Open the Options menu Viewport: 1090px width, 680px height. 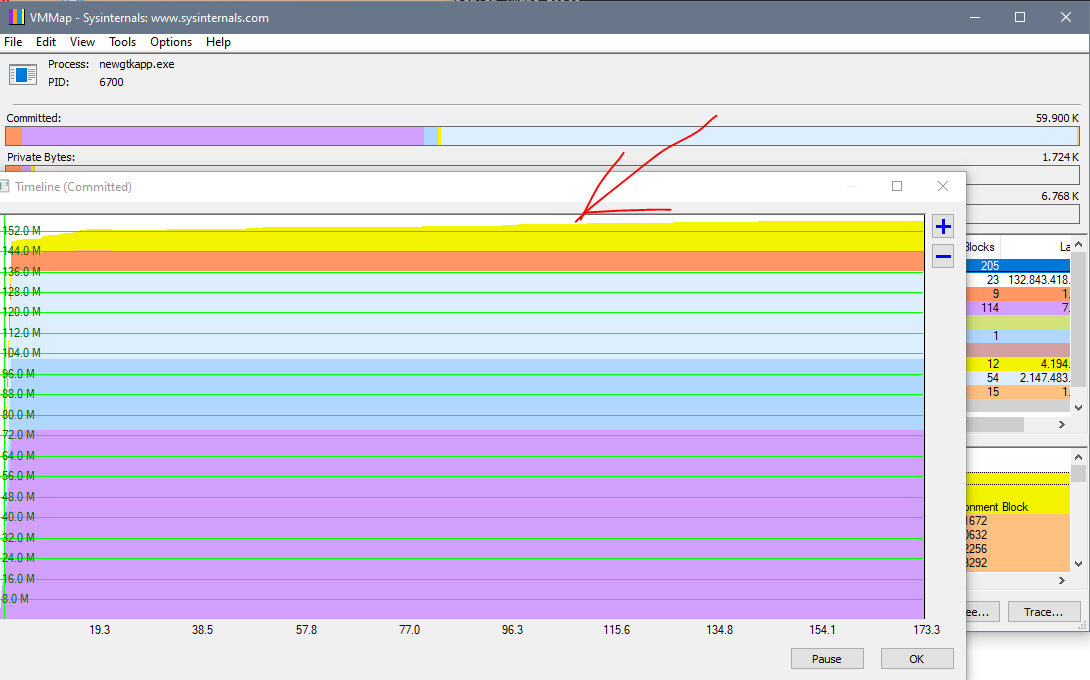click(170, 42)
